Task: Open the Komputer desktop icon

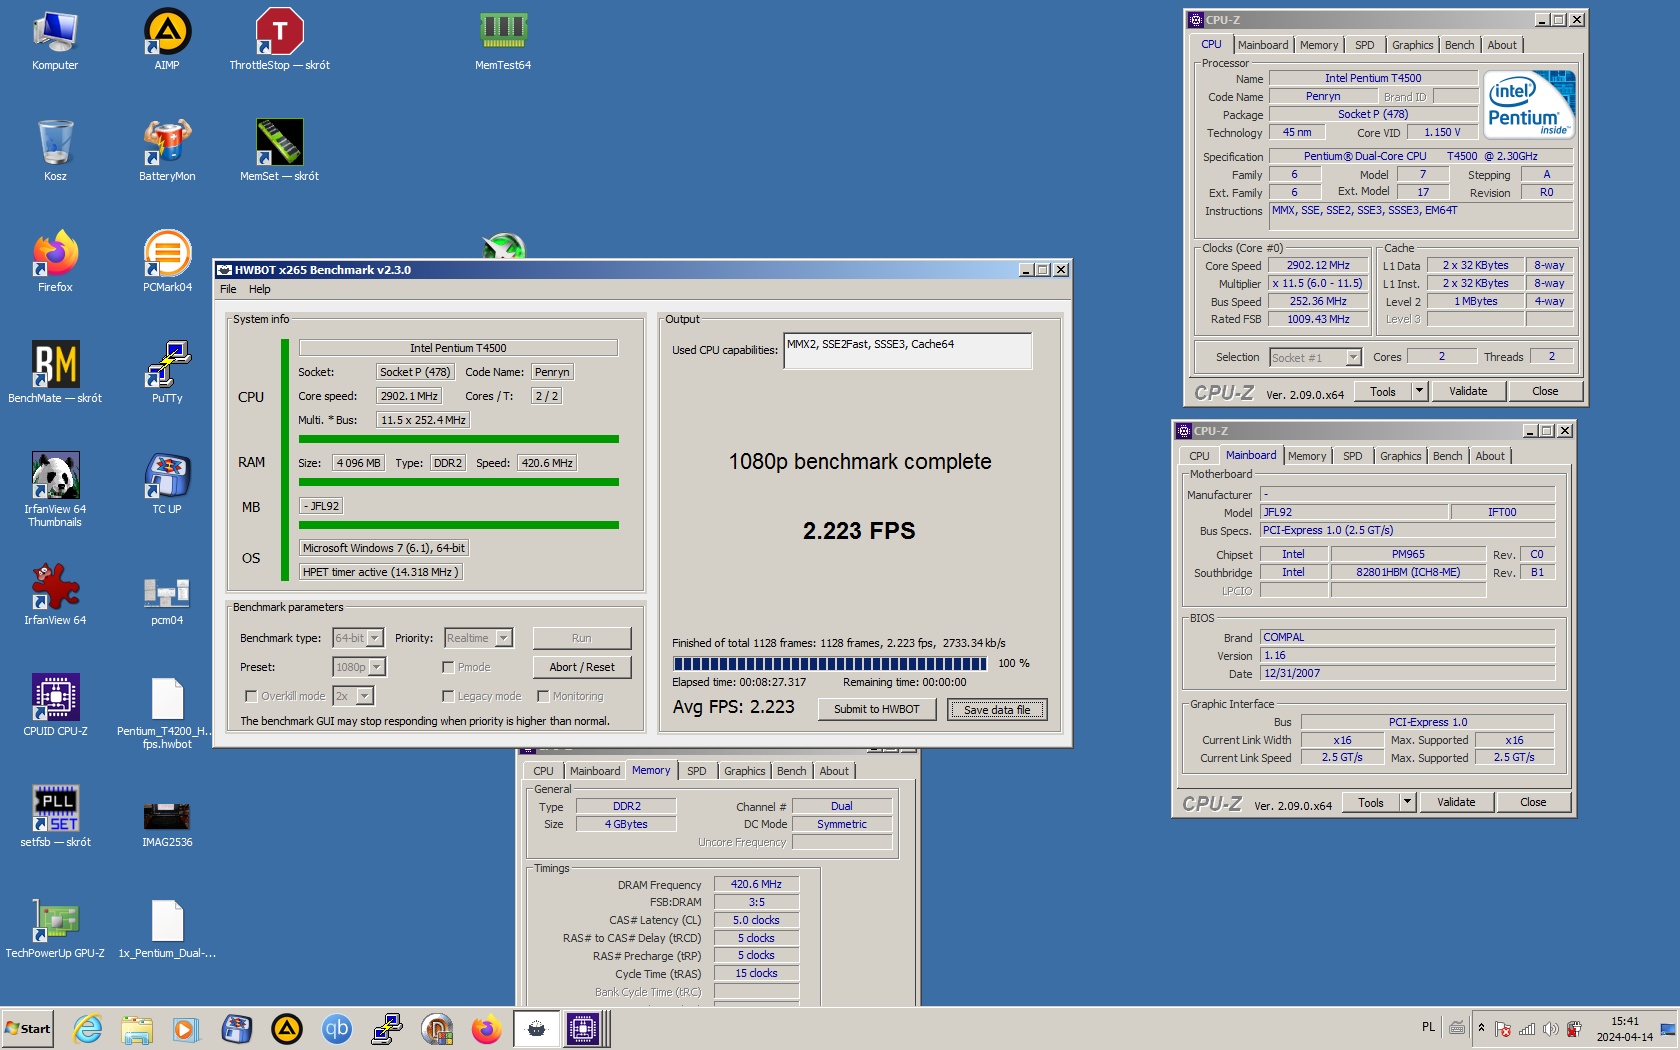Action: [x=55, y=40]
